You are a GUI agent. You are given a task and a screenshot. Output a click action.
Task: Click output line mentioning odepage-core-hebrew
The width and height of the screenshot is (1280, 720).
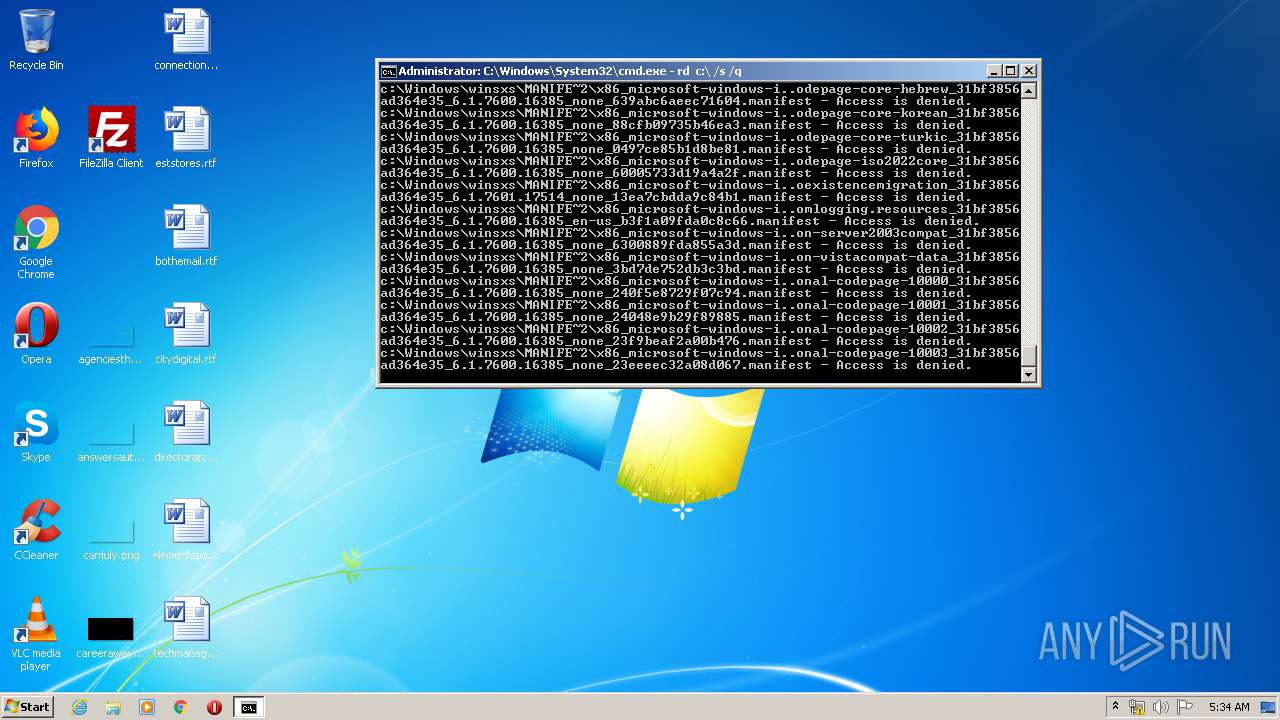coord(700,89)
